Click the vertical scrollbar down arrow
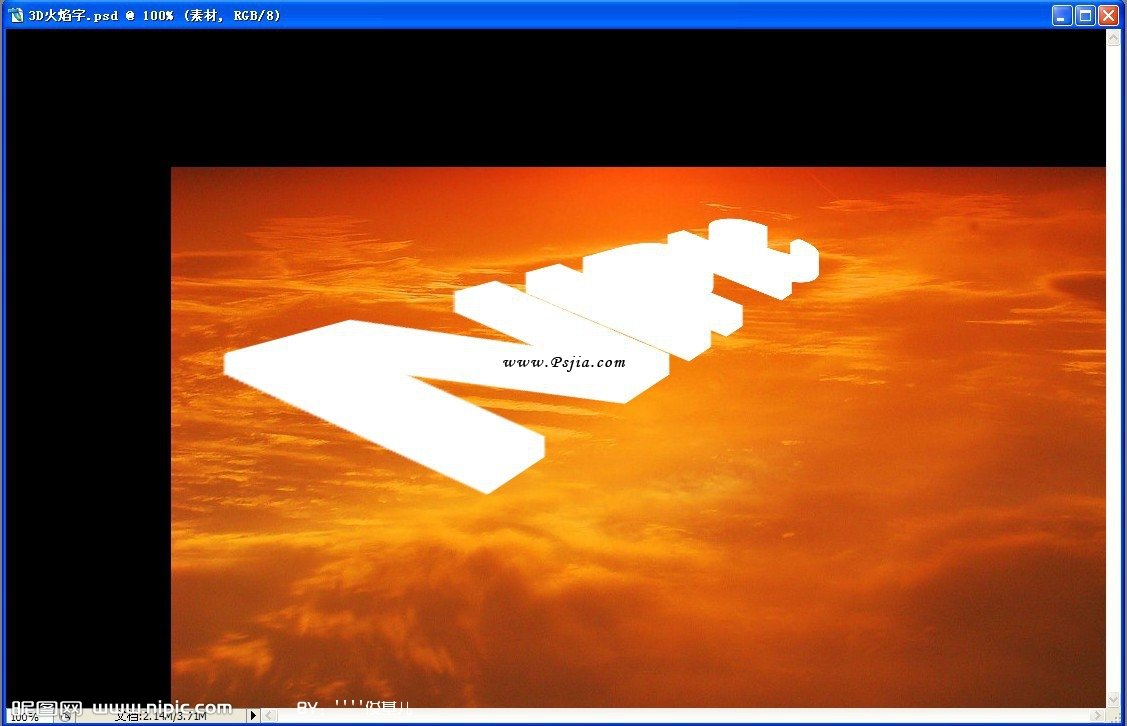This screenshot has height=726, width=1127. click(1113, 699)
